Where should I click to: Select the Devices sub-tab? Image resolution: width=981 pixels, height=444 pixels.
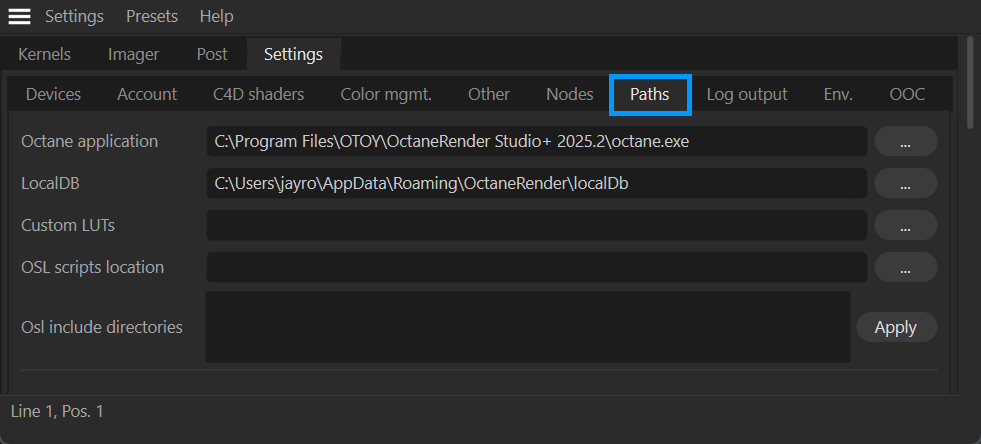coord(53,94)
